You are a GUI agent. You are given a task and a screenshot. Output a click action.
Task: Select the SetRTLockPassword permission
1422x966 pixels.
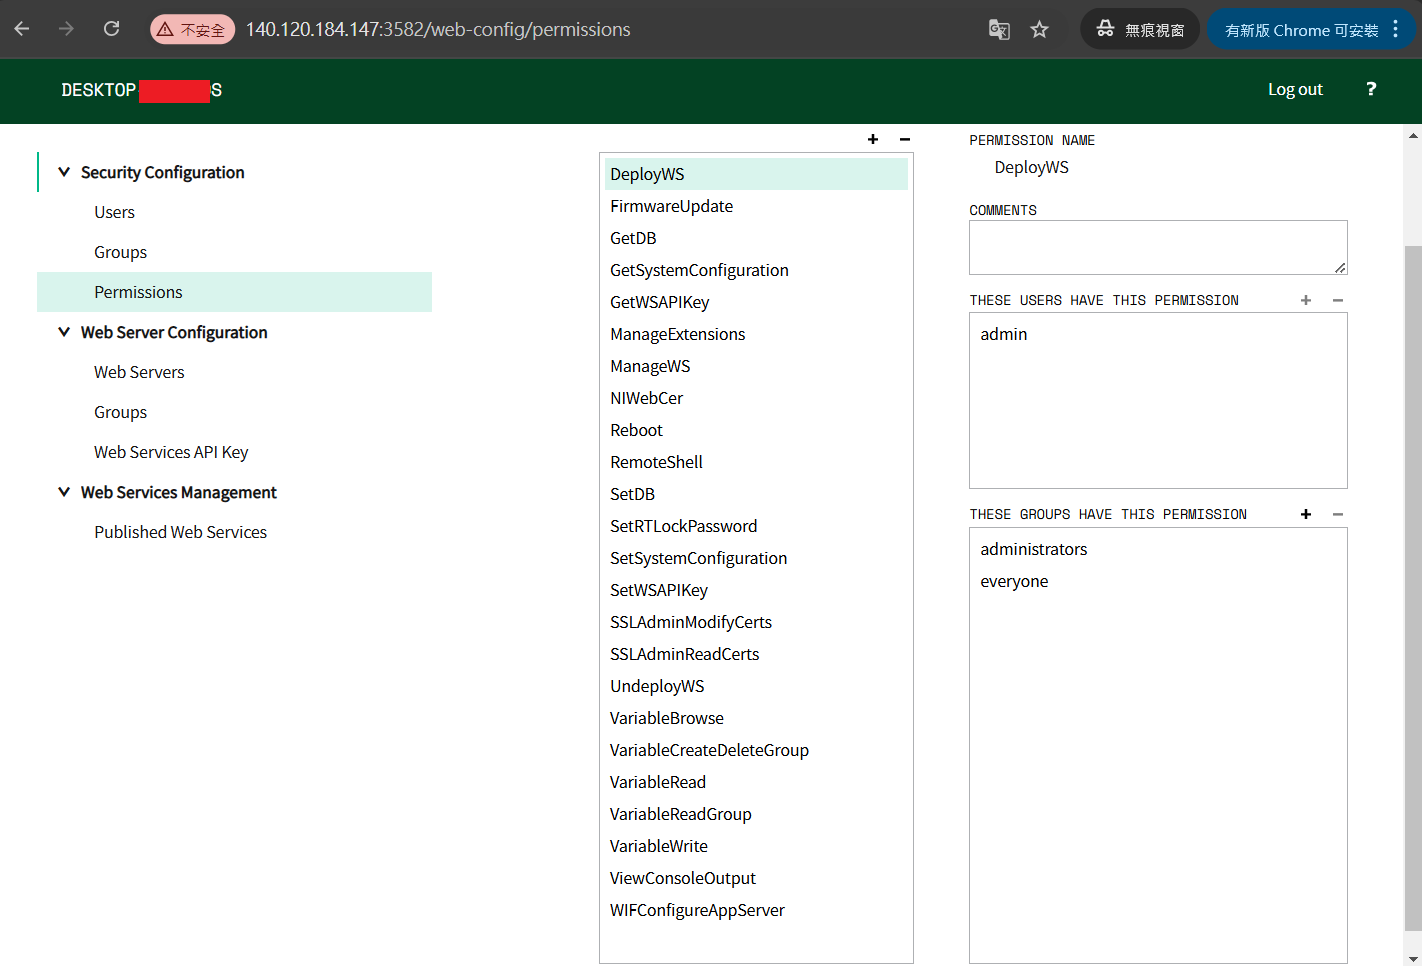756,526
